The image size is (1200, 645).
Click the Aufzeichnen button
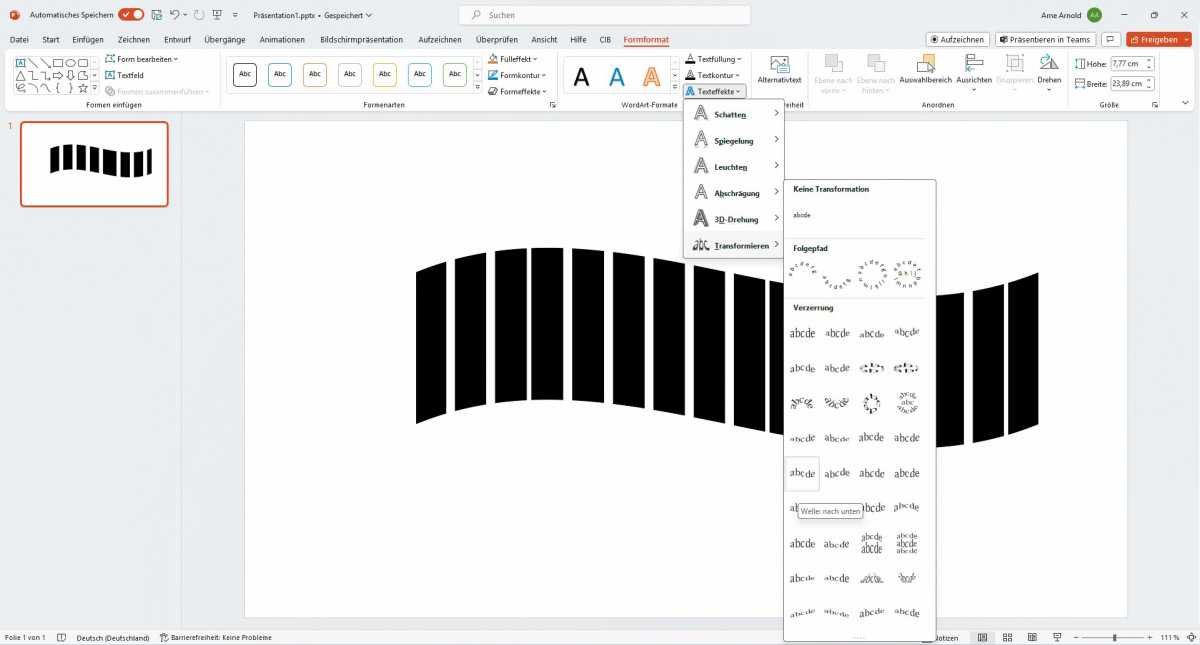click(957, 39)
